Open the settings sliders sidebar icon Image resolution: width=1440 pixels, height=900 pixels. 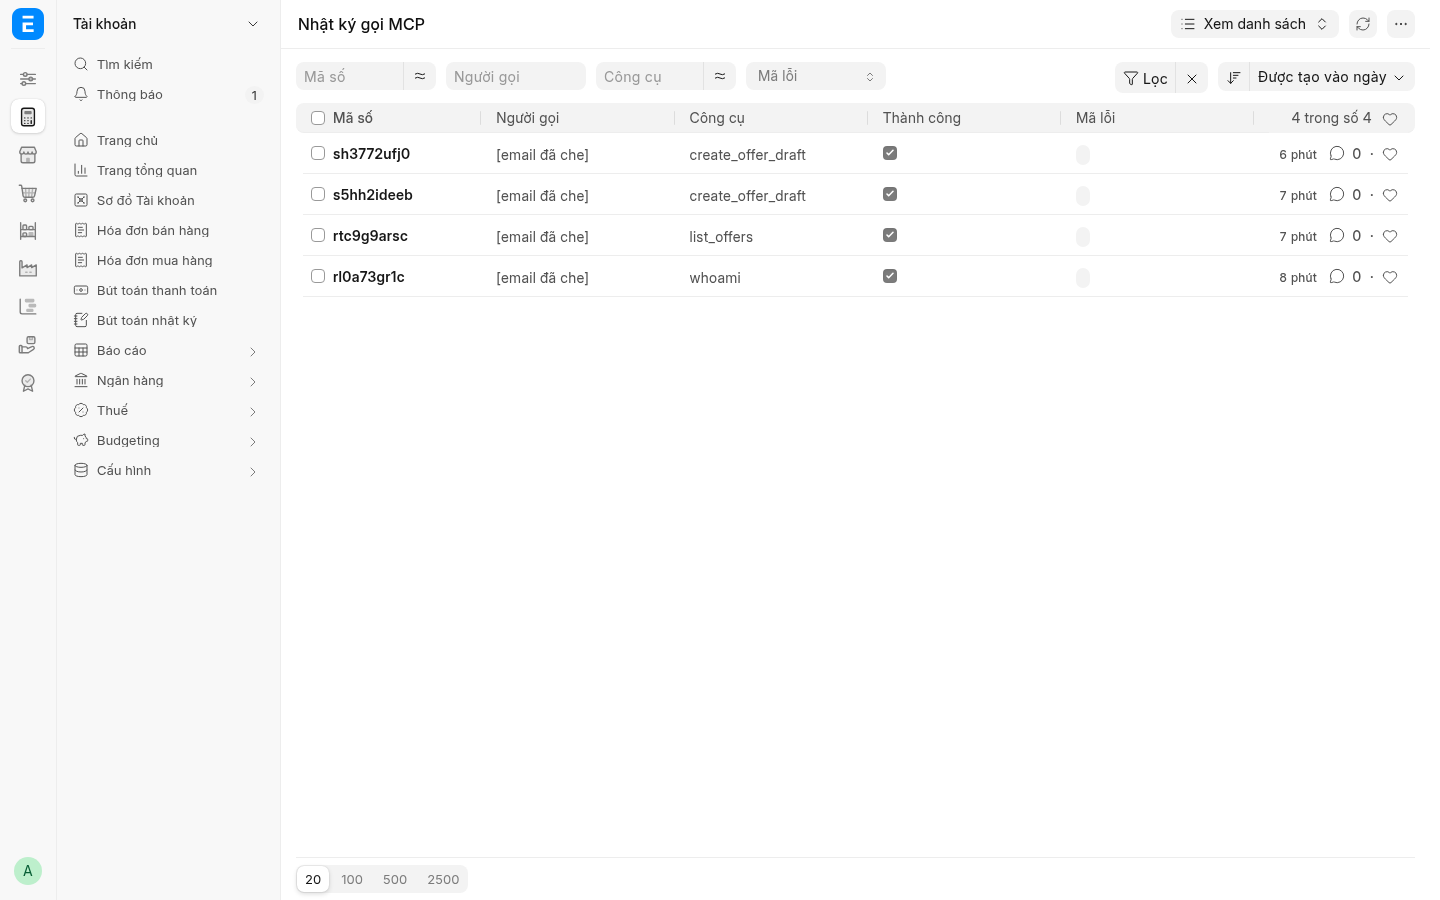pos(28,79)
